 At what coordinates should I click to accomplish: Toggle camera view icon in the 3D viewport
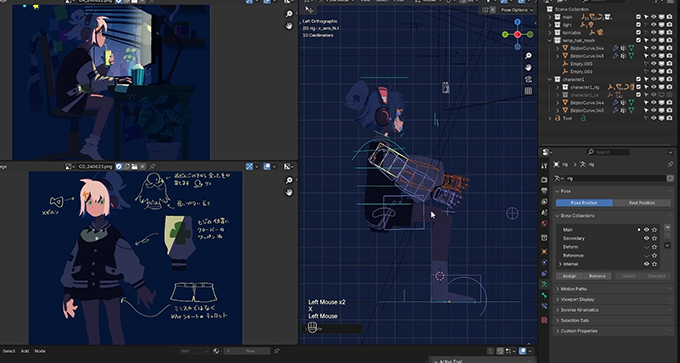pyautogui.click(x=528, y=79)
